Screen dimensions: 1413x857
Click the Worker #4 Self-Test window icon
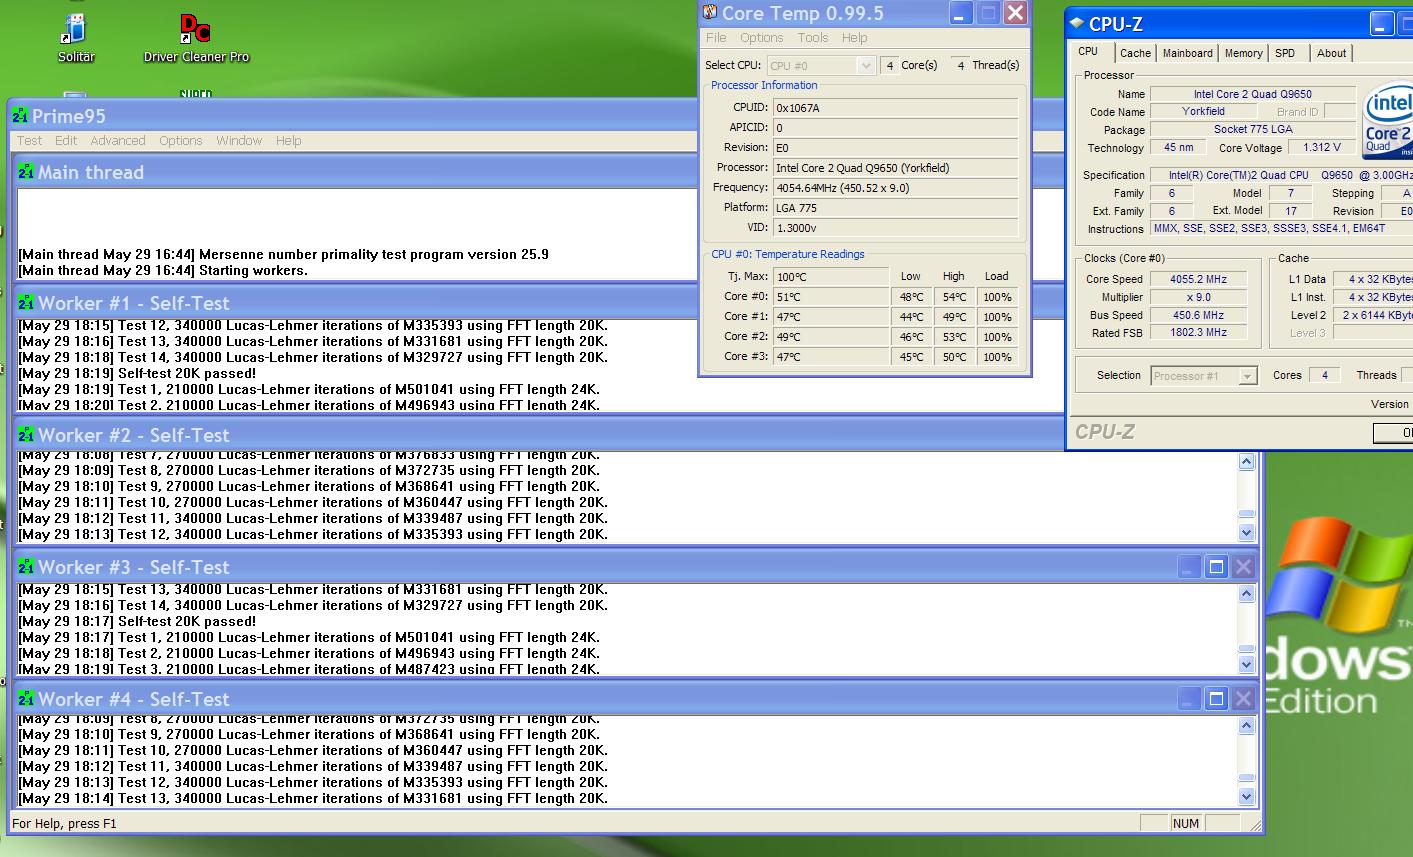tap(26, 699)
